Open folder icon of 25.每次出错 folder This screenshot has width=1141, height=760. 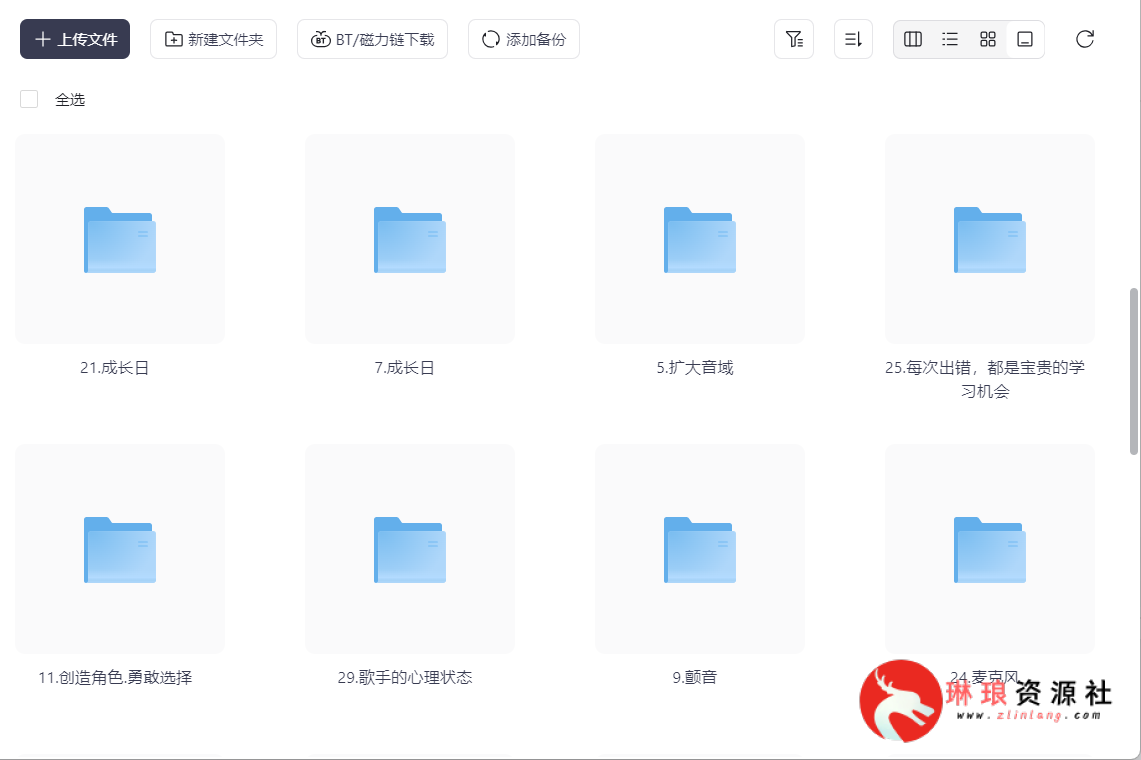tap(990, 240)
